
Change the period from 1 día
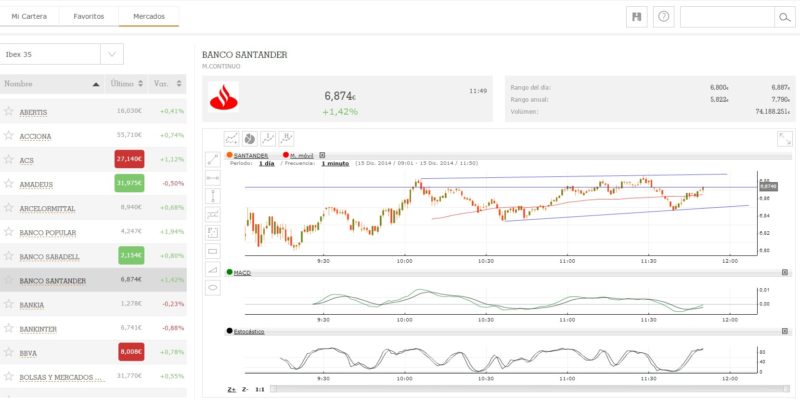pyautogui.click(x=266, y=164)
